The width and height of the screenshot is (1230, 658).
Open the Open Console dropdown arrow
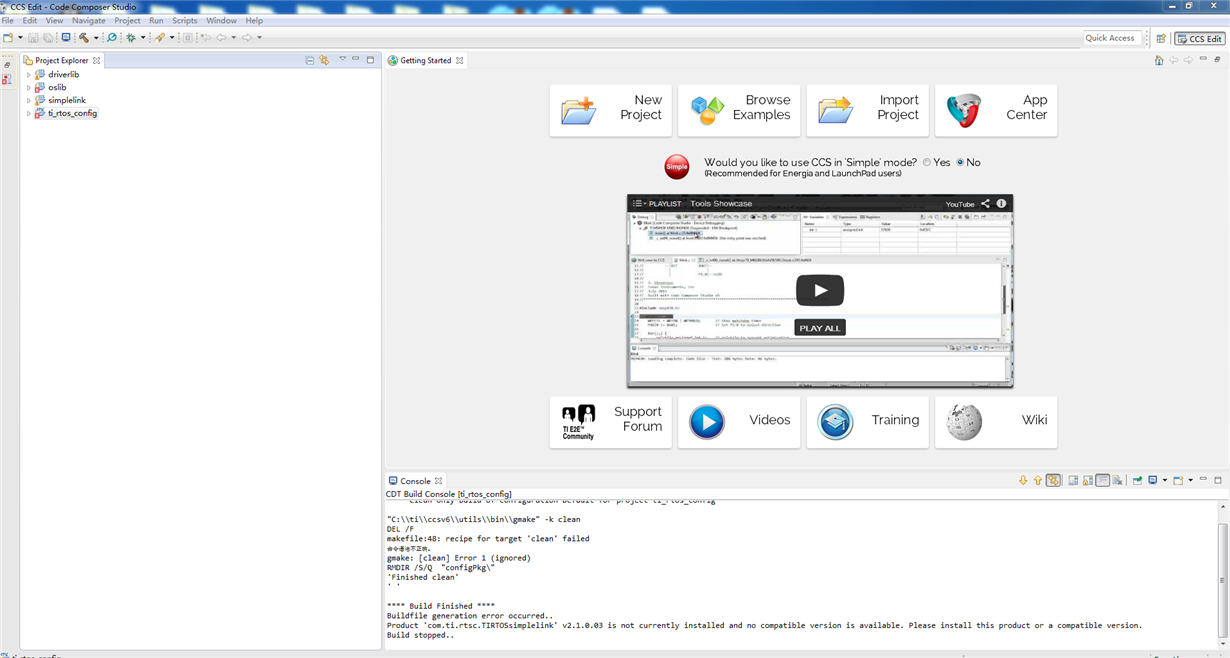pos(1190,481)
